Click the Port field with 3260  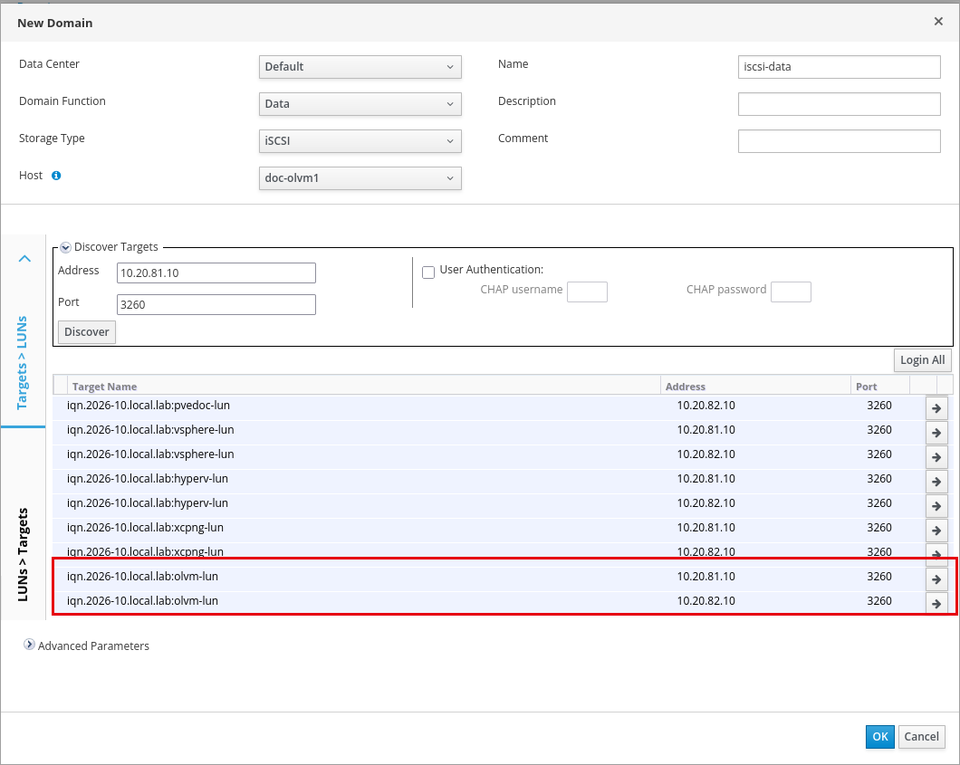pyautogui.click(x=216, y=305)
